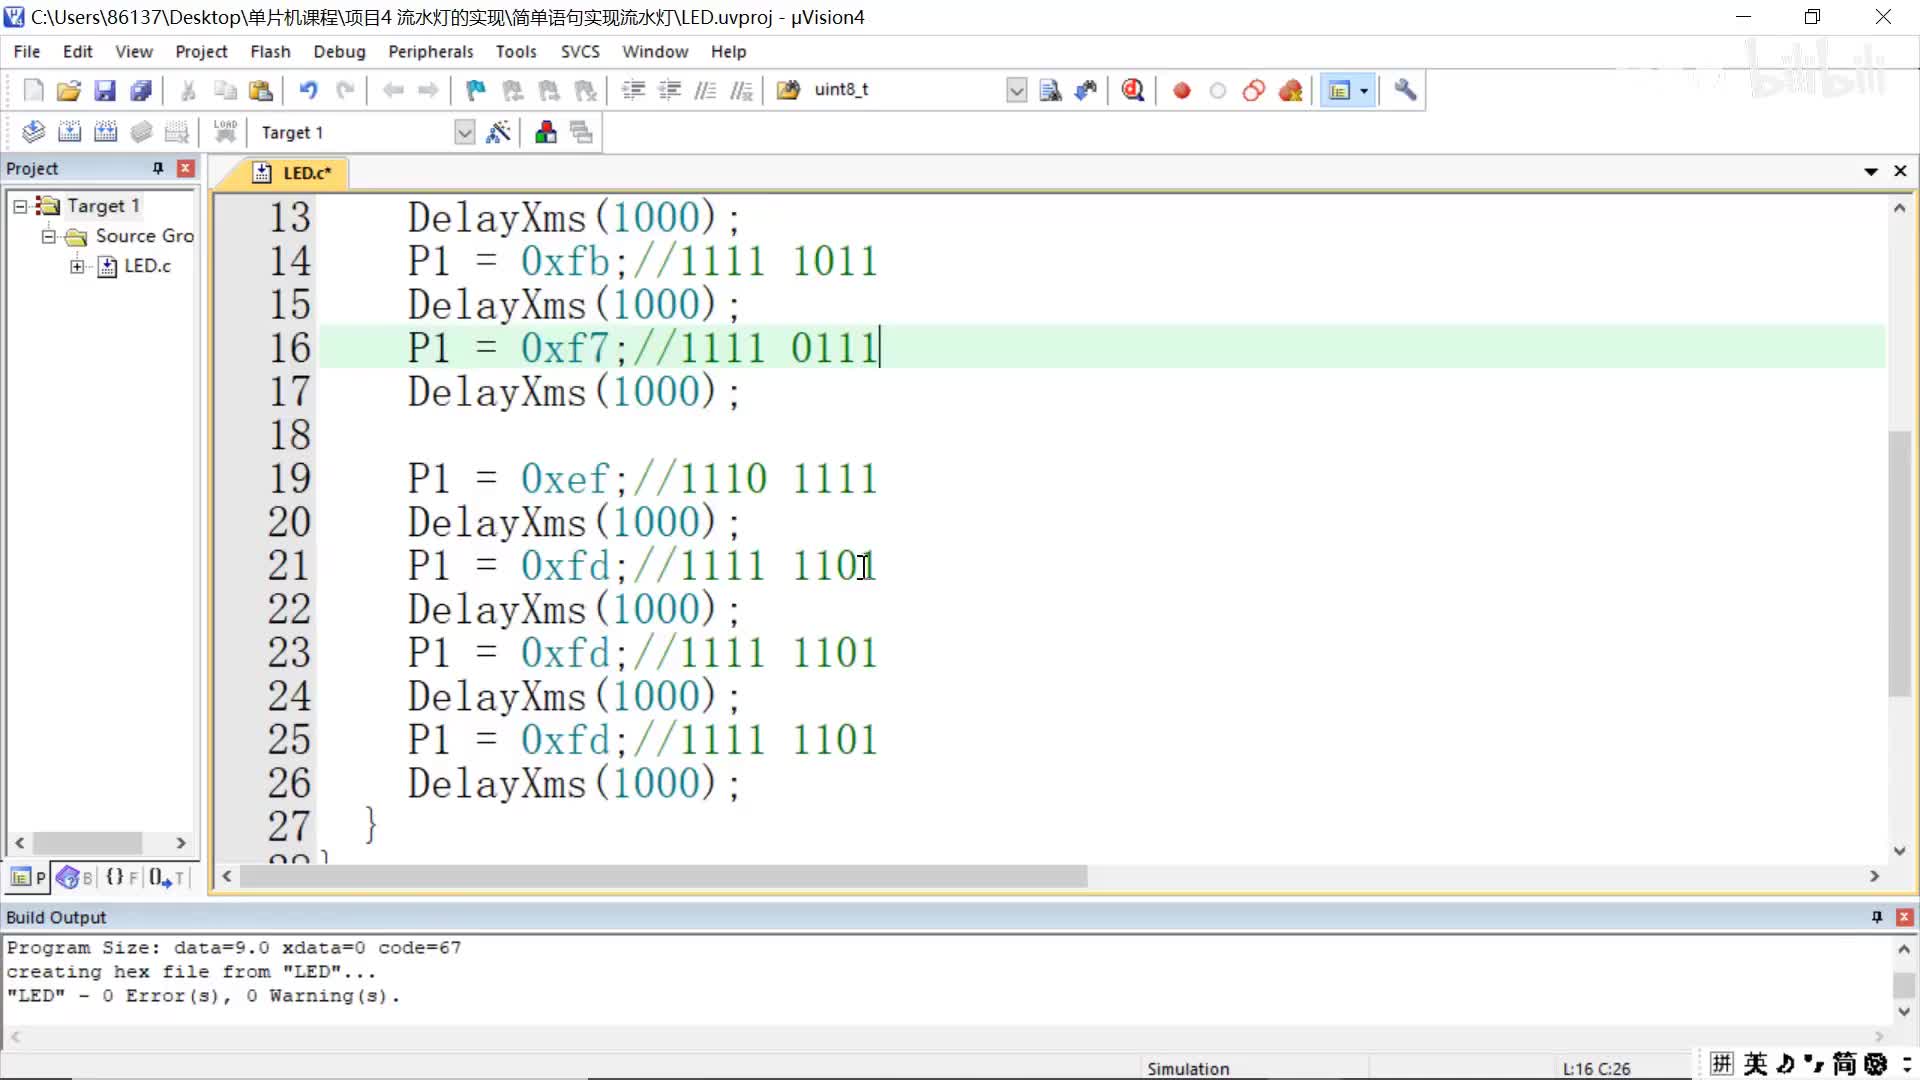Toggle the Project window layout button
The height and width of the screenshot is (1080, 1920).
pos(1340,91)
